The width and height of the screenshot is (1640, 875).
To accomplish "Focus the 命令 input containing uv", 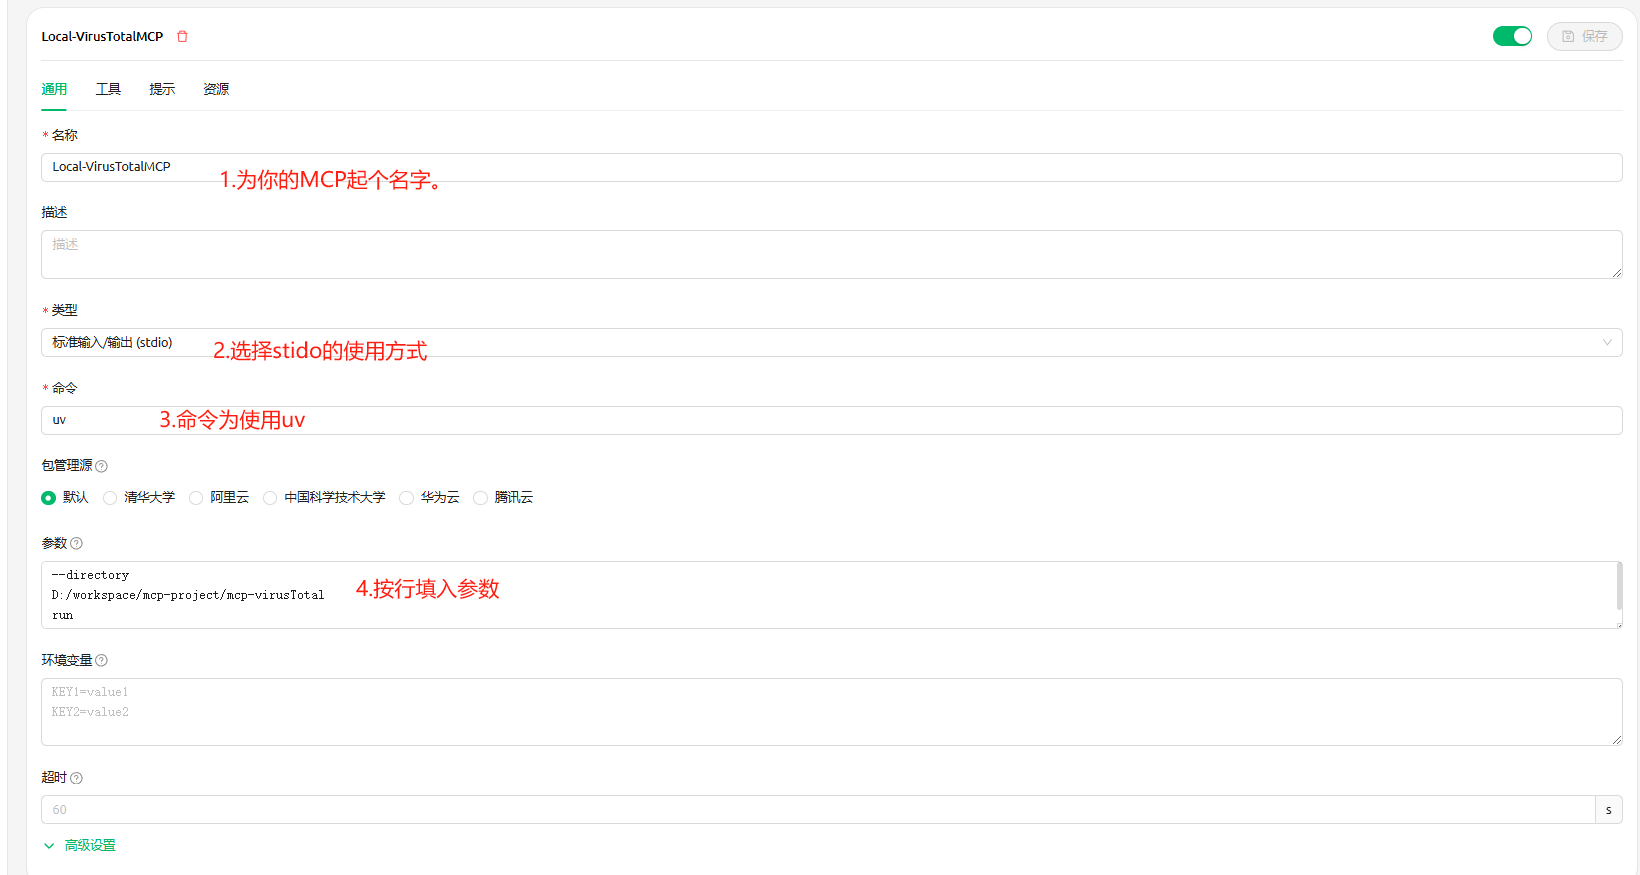I will [831, 420].
